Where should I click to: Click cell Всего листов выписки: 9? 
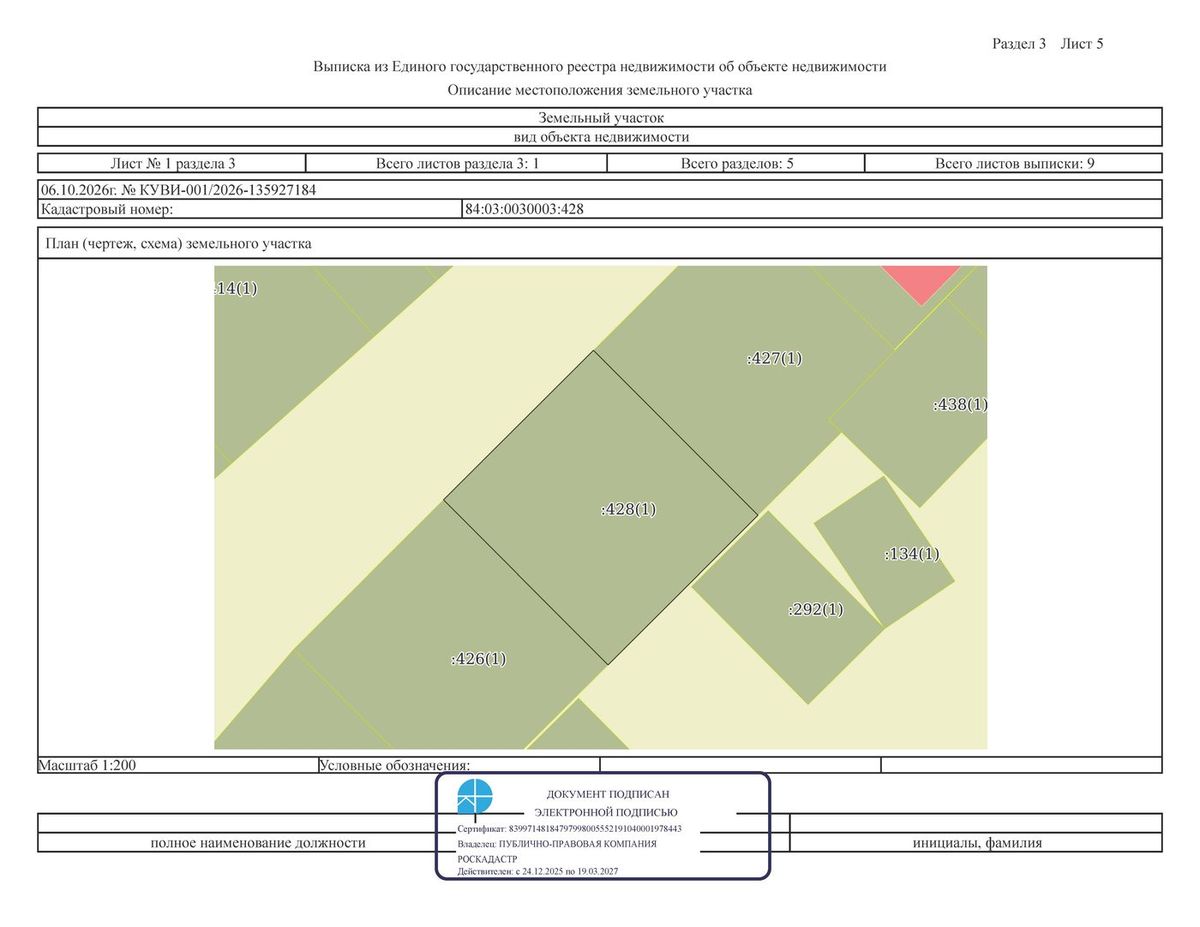pos(1014,163)
